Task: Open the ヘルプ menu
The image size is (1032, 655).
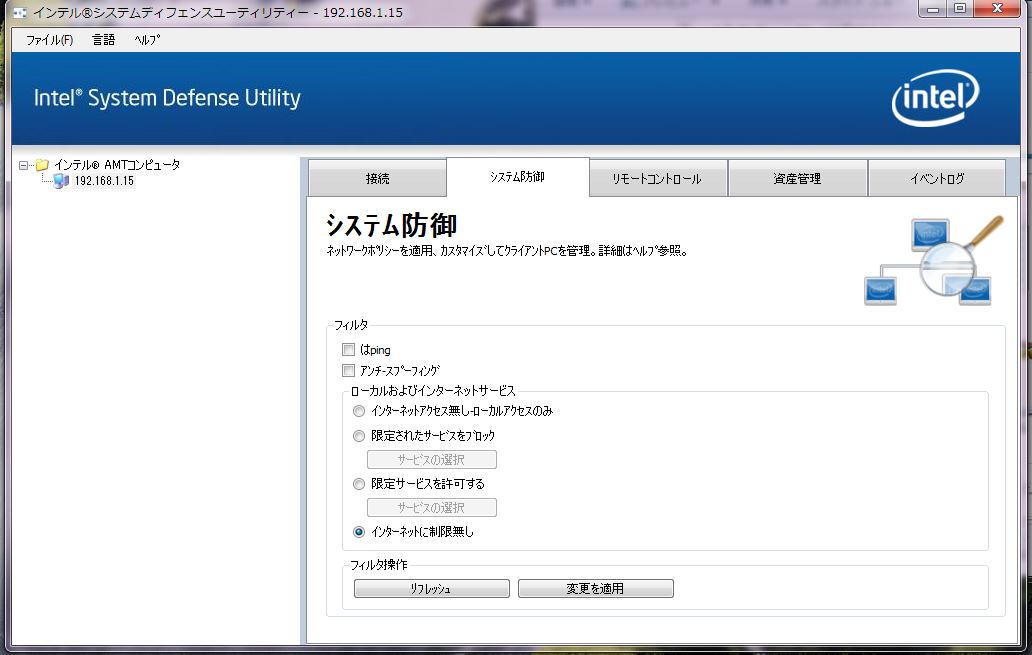Action: click(147, 40)
